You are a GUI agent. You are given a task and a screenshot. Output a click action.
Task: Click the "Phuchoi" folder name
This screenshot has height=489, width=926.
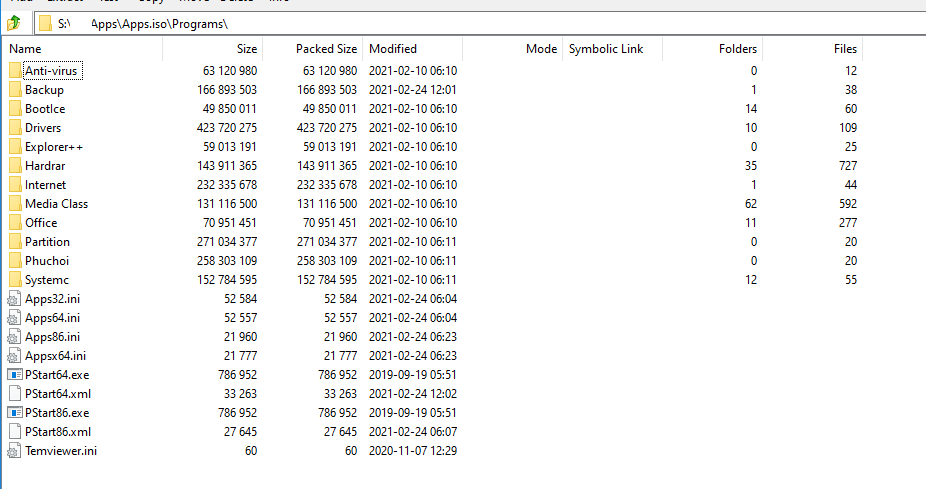click(47, 260)
